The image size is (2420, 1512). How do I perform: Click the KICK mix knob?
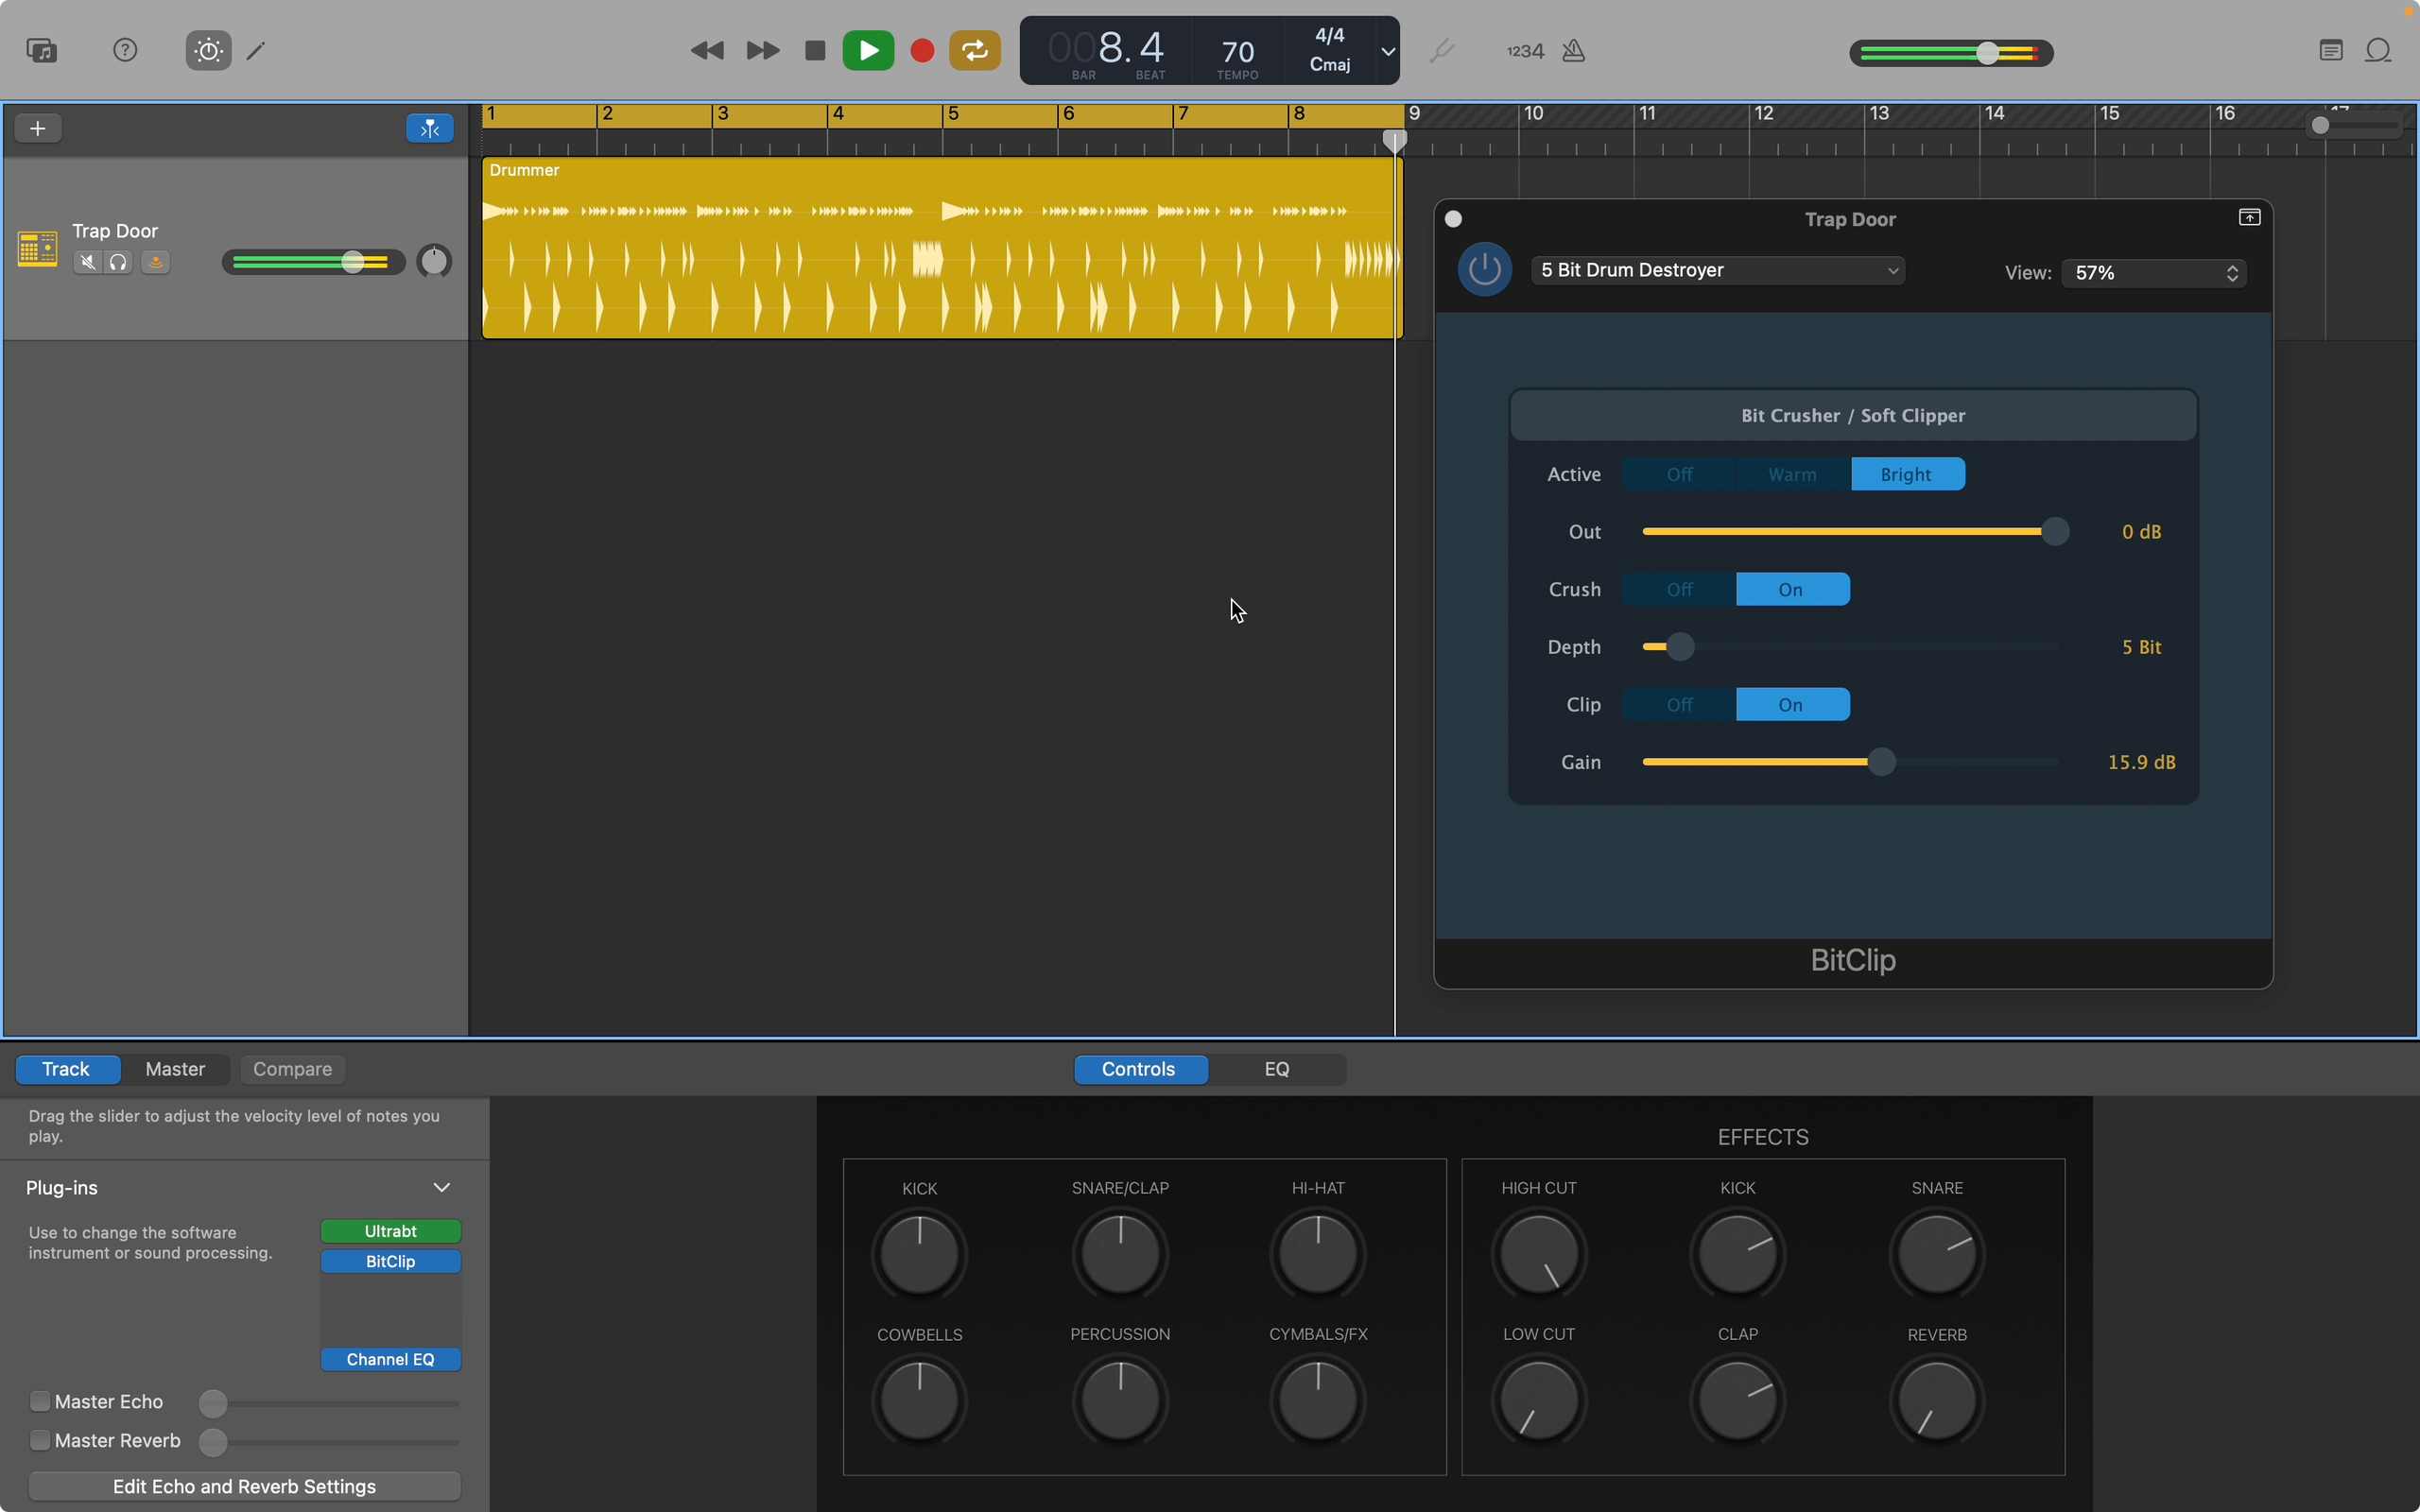coord(919,1254)
